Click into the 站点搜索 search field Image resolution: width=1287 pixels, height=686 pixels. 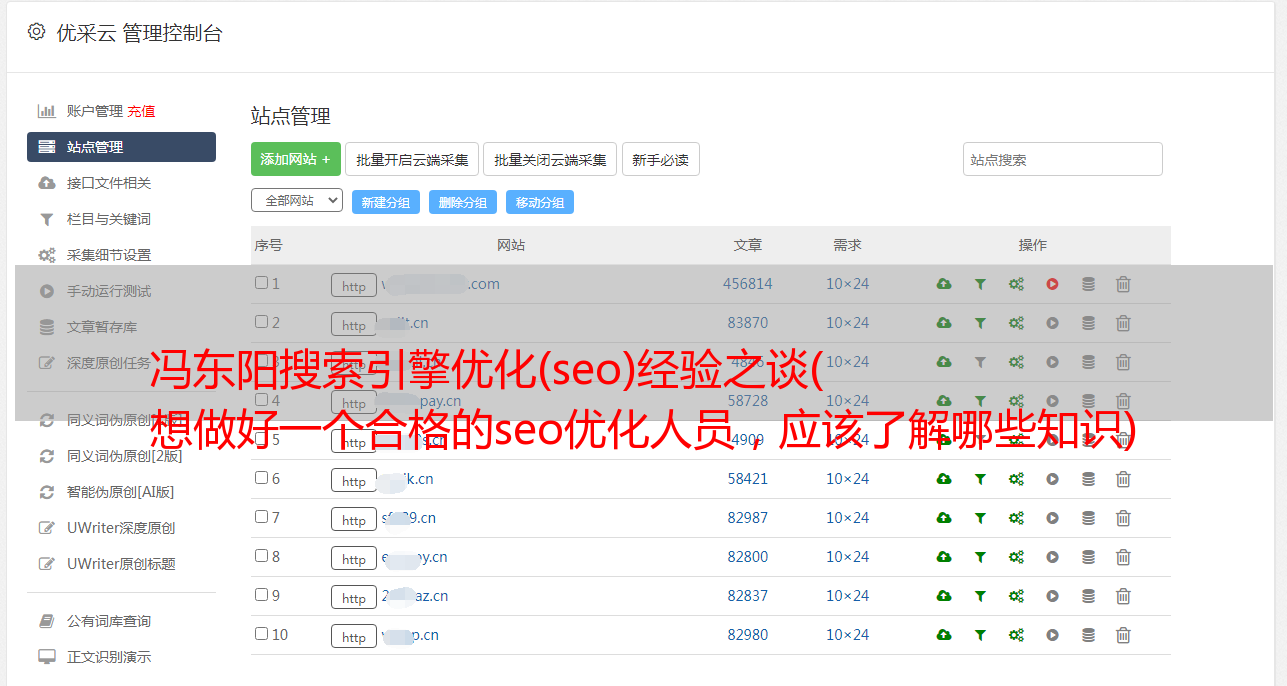click(1063, 159)
